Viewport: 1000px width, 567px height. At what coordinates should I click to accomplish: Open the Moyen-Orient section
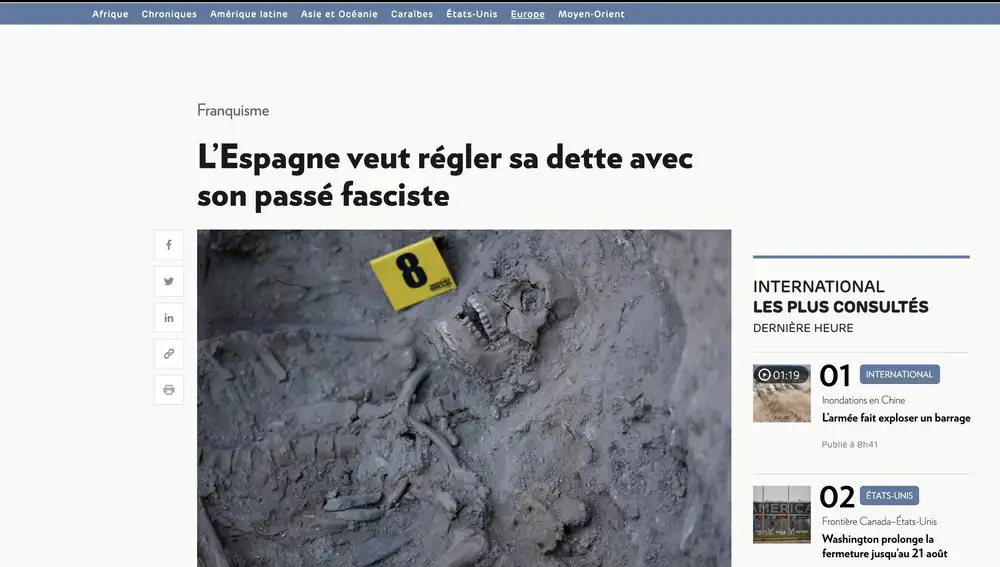click(591, 14)
